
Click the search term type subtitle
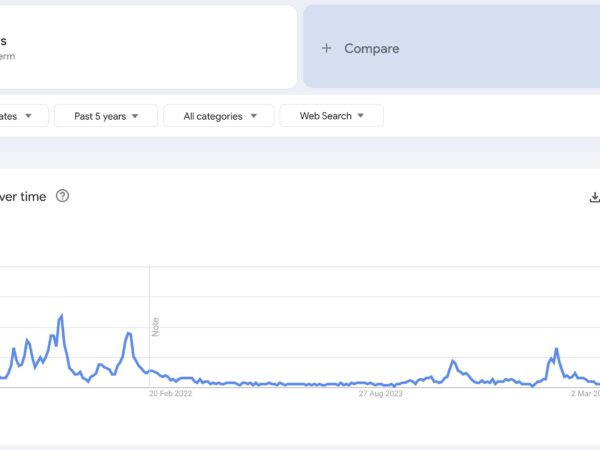[7, 56]
